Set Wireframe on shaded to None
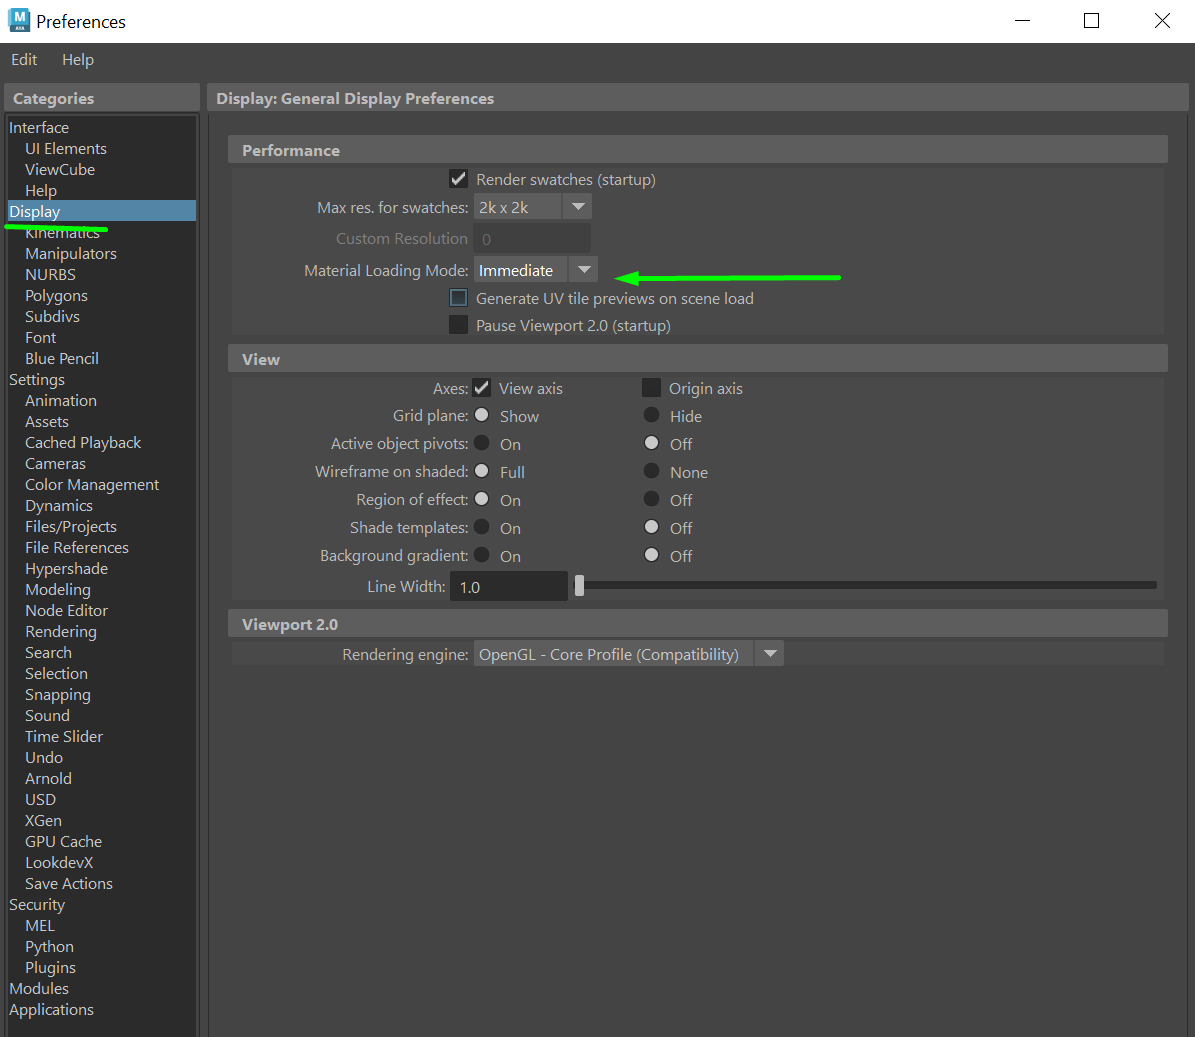 click(x=651, y=471)
